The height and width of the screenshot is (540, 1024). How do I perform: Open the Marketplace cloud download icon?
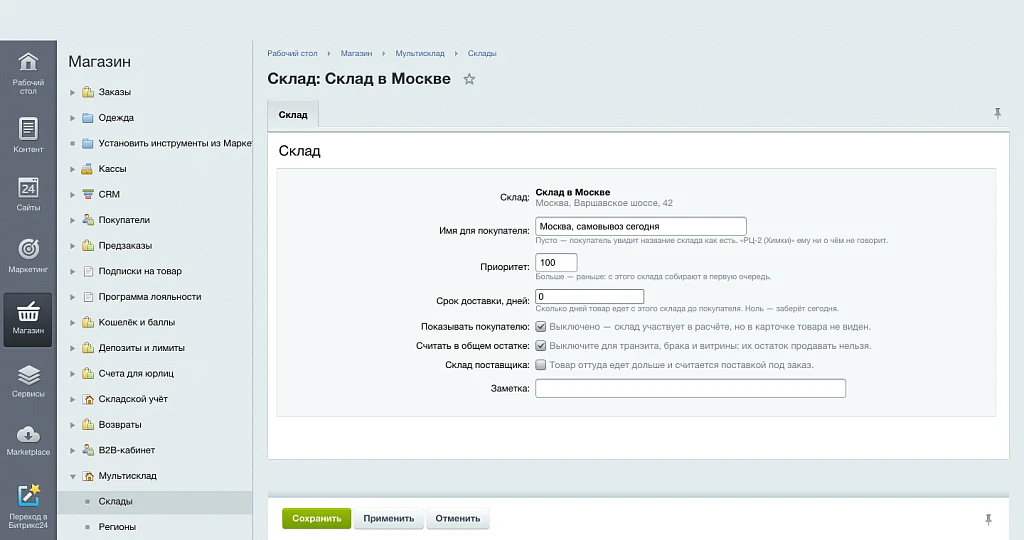click(x=28, y=434)
